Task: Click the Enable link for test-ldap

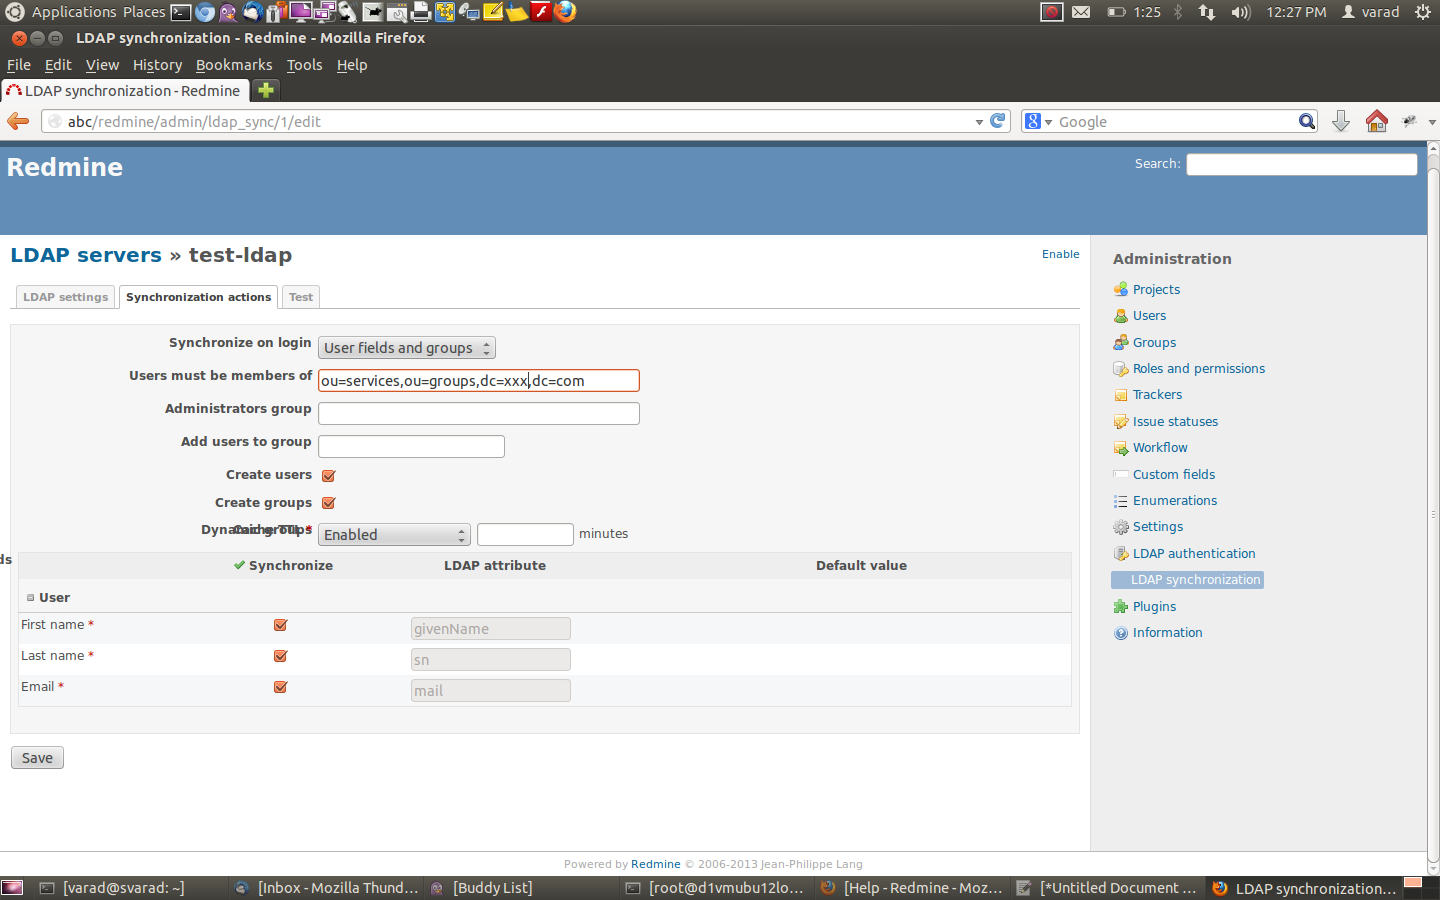Action: click(x=1060, y=254)
